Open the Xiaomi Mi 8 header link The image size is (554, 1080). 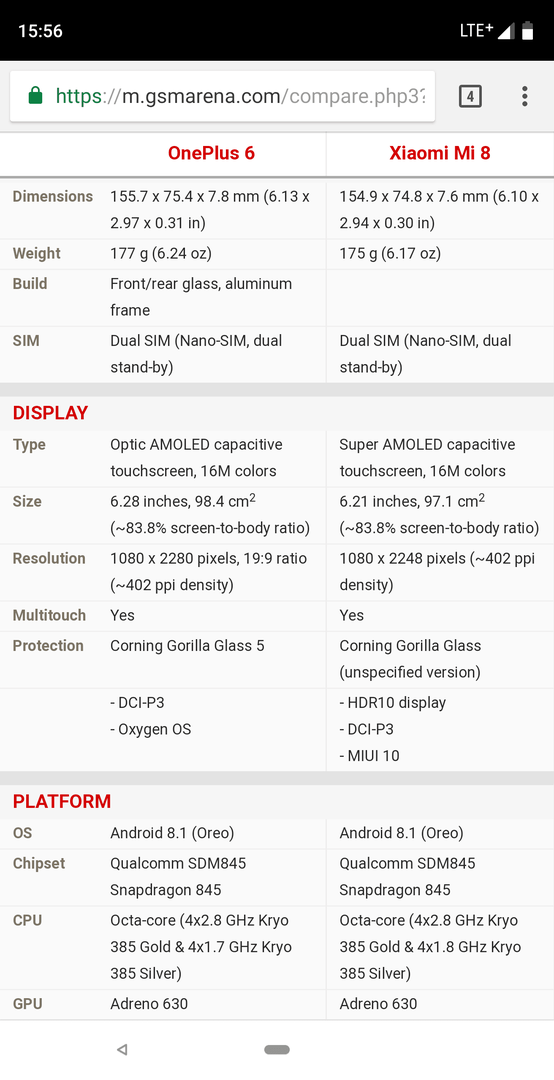coord(440,152)
